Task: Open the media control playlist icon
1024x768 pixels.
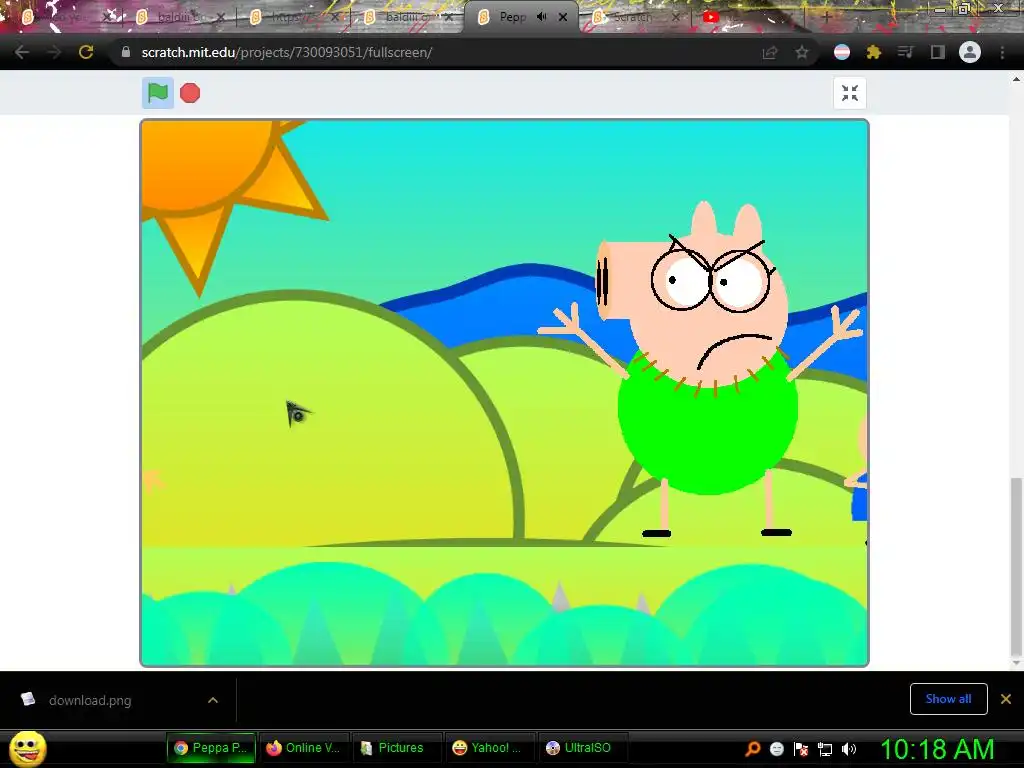Action: (x=905, y=52)
